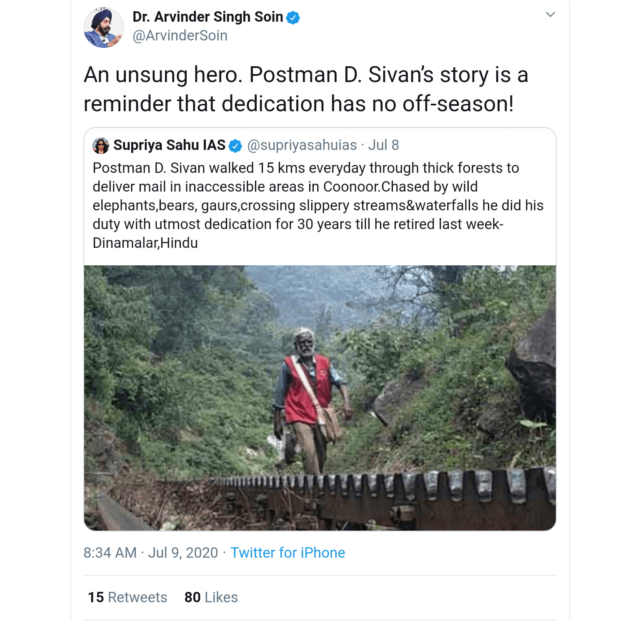Image resolution: width=640 pixels, height=621 pixels.
Task: Expand the tweet options chevron menu
Action: click(x=549, y=15)
